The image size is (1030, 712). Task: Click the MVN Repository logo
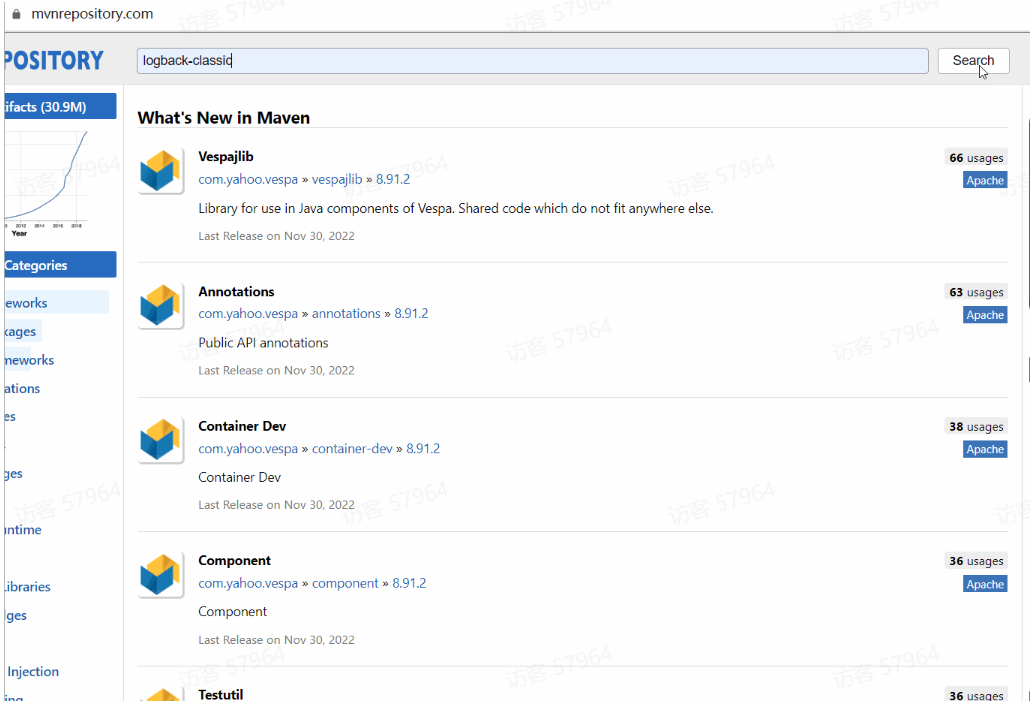point(54,61)
